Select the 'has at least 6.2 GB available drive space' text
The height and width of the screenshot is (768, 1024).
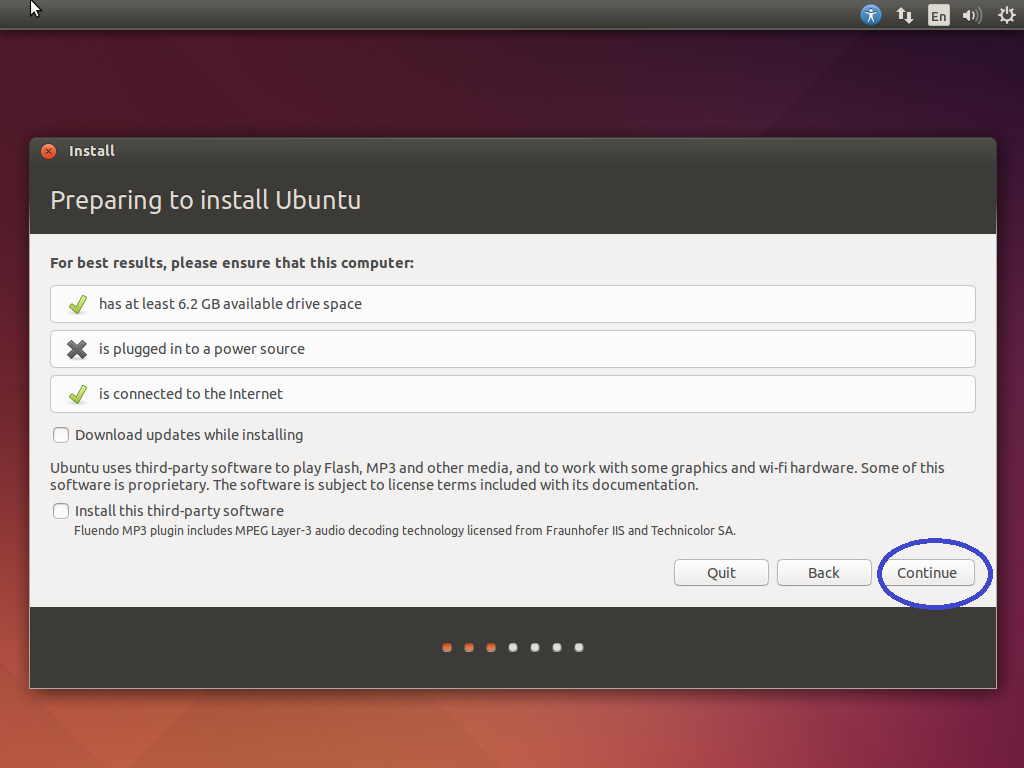click(231, 304)
